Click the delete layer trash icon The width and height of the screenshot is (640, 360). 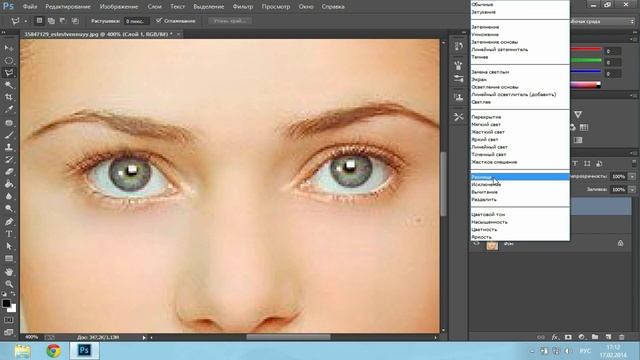coord(622,337)
